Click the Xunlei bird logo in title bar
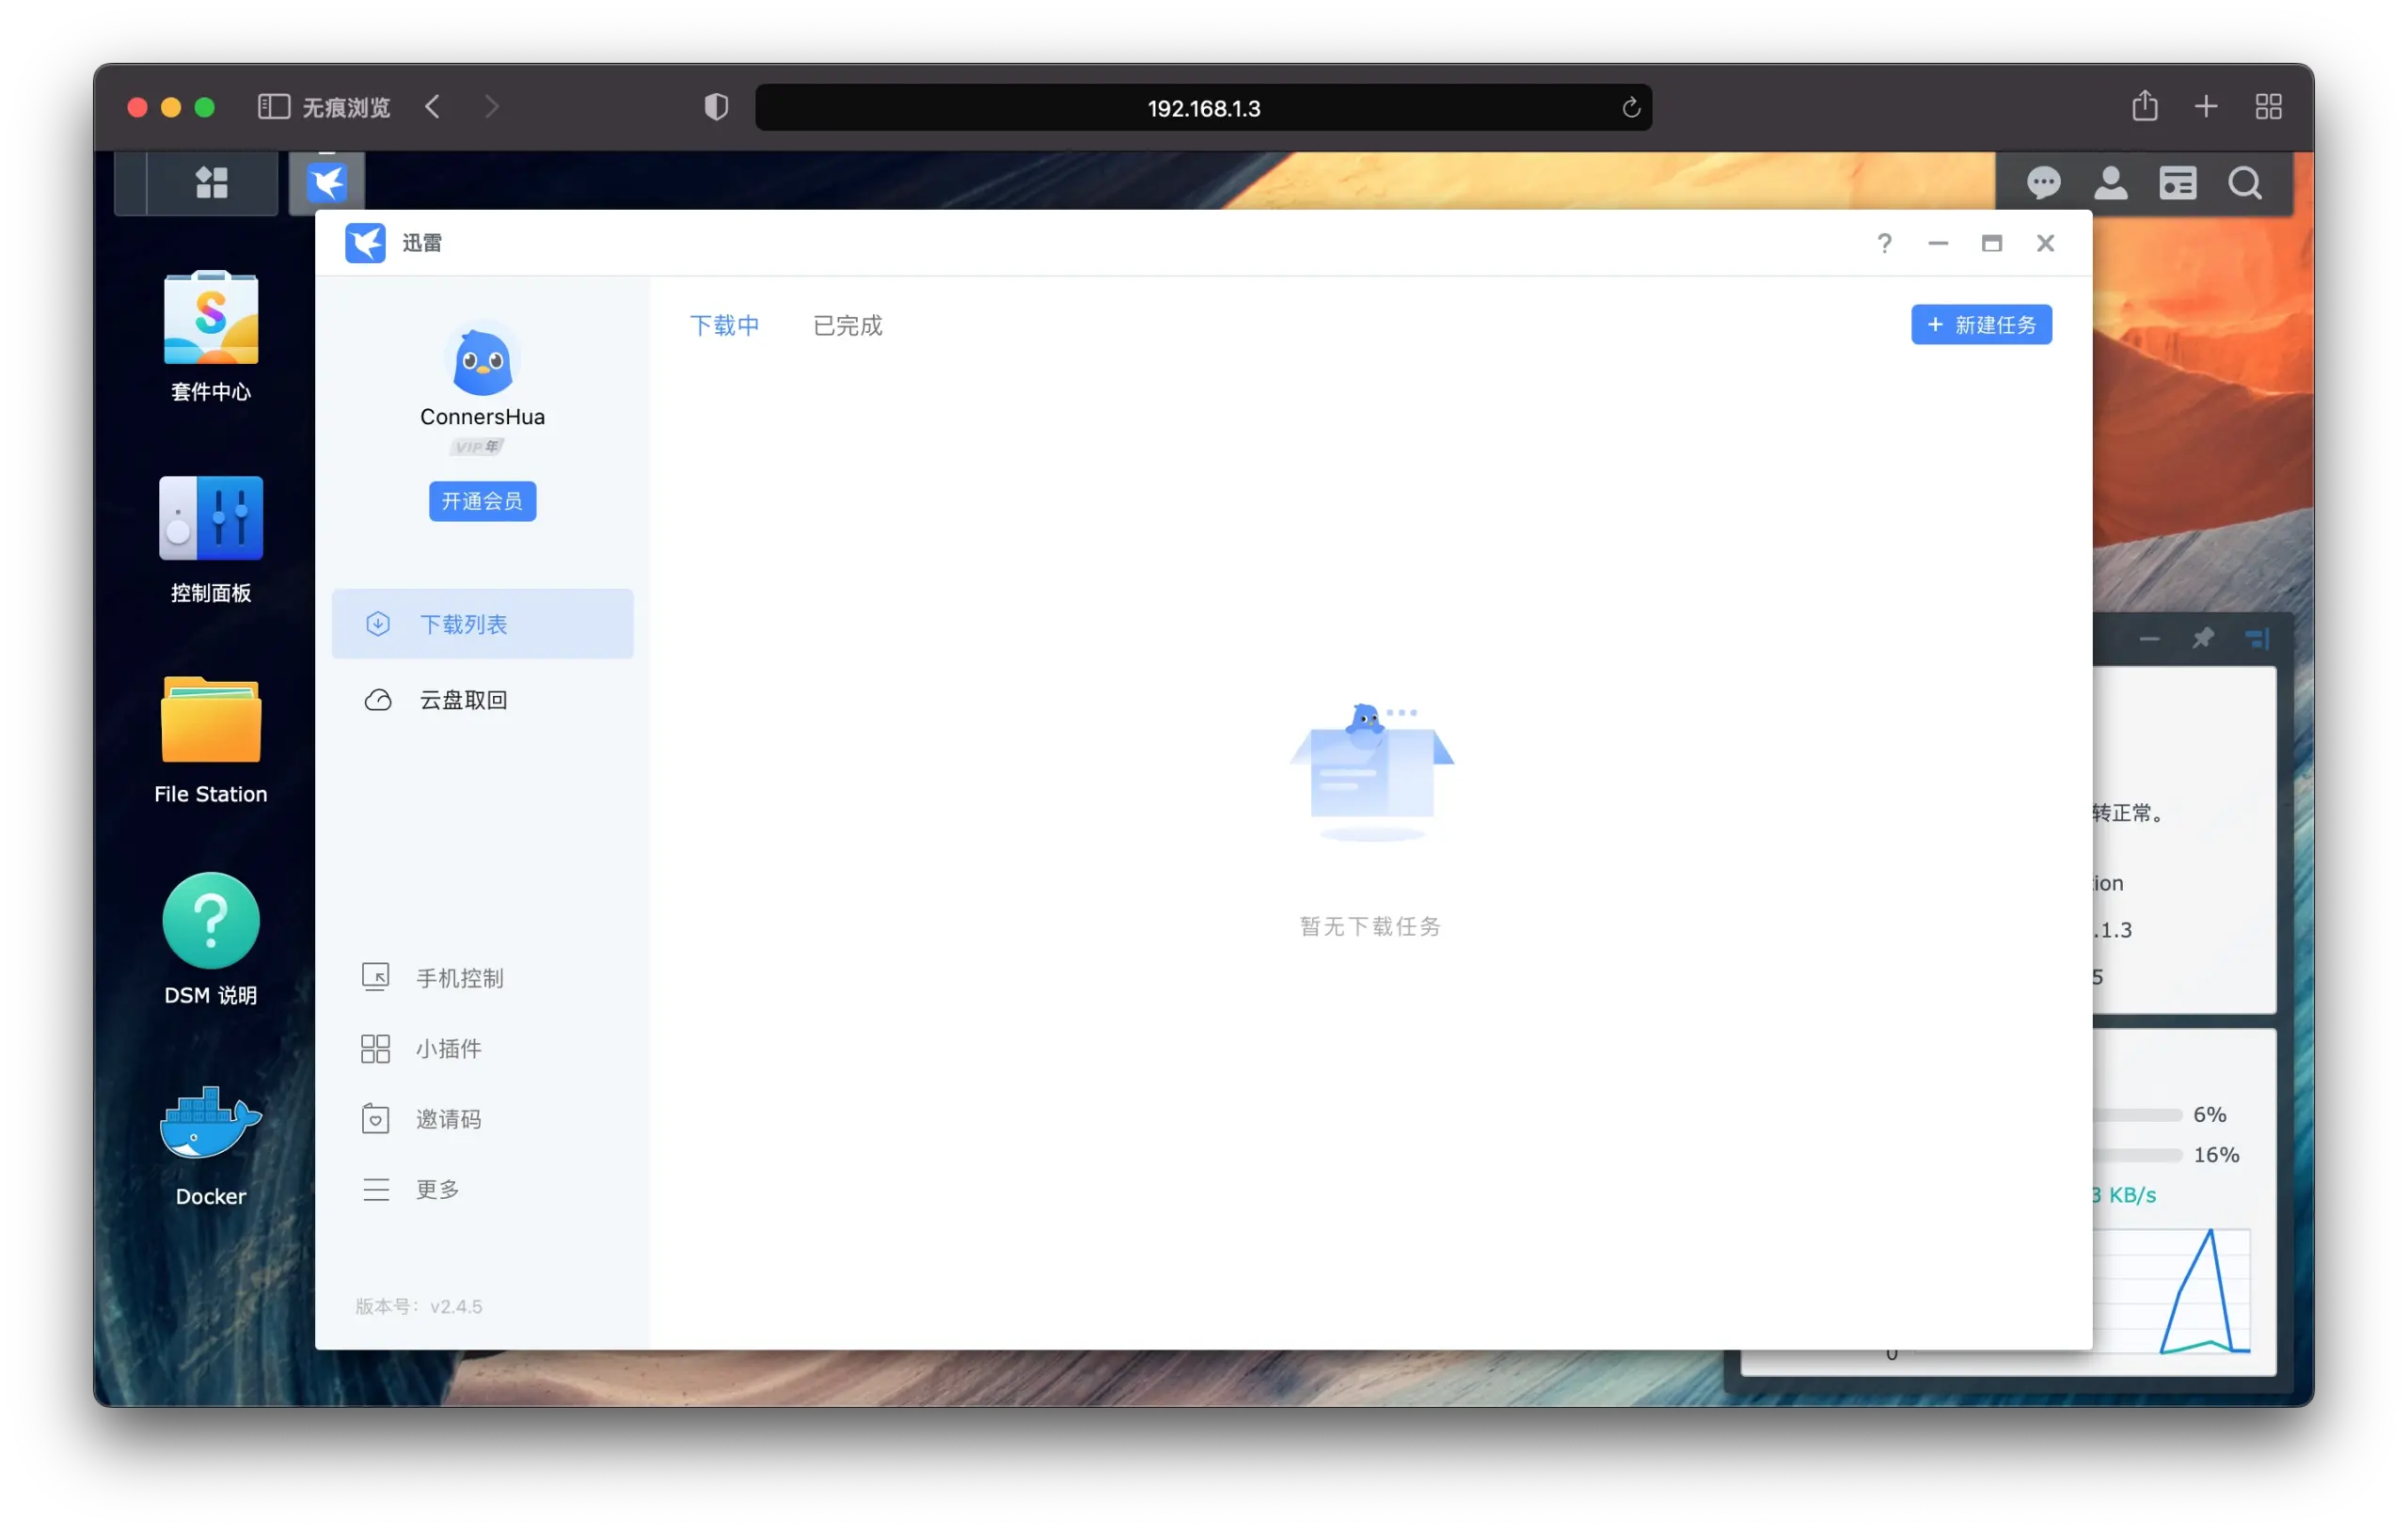This screenshot has width=2408, height=1531. pyautogui.click(x=365, y=243)
